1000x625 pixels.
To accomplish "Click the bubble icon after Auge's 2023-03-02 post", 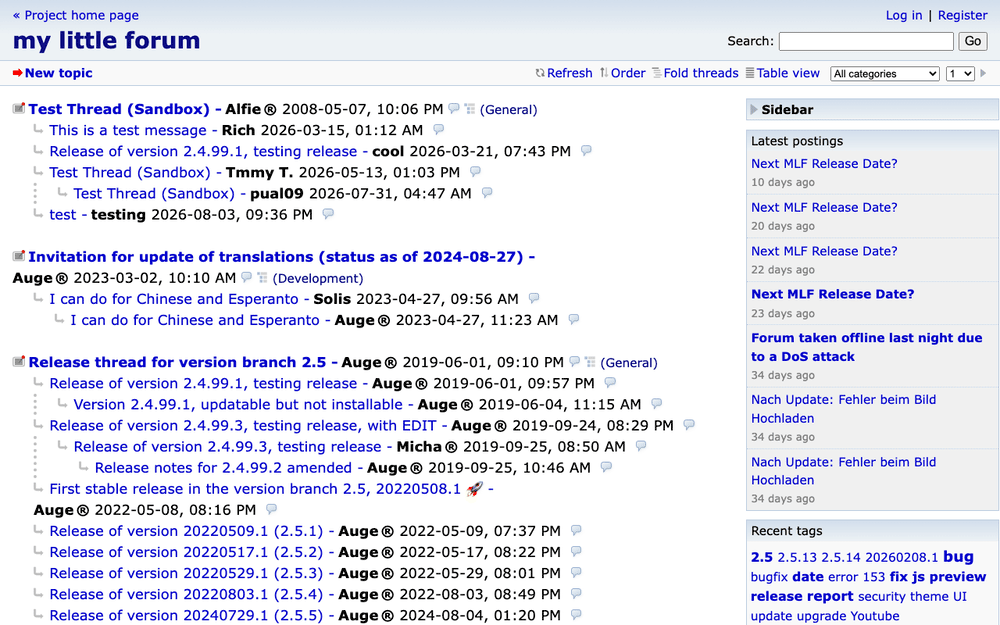I will coord(246,277).
